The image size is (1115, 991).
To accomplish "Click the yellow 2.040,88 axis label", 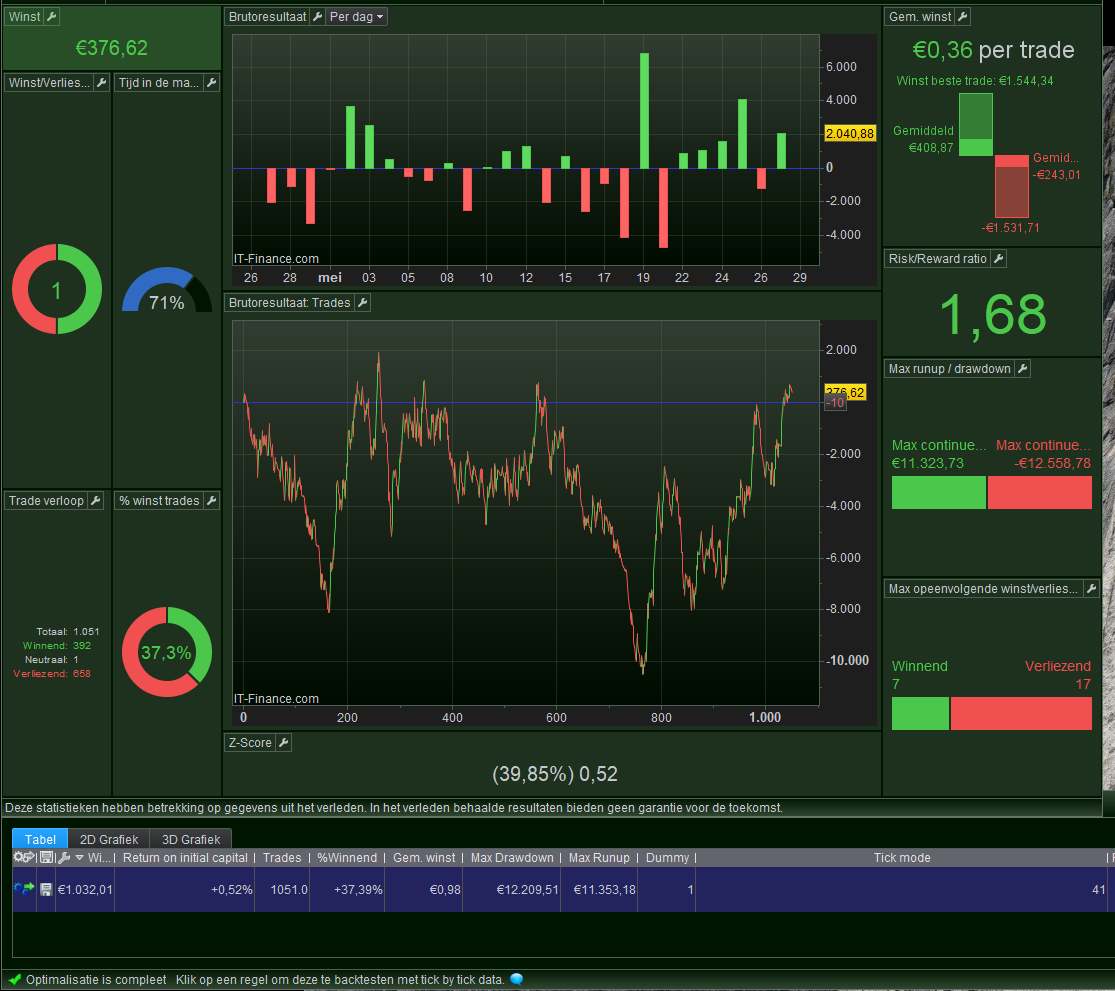I will (x=850, y=133).
